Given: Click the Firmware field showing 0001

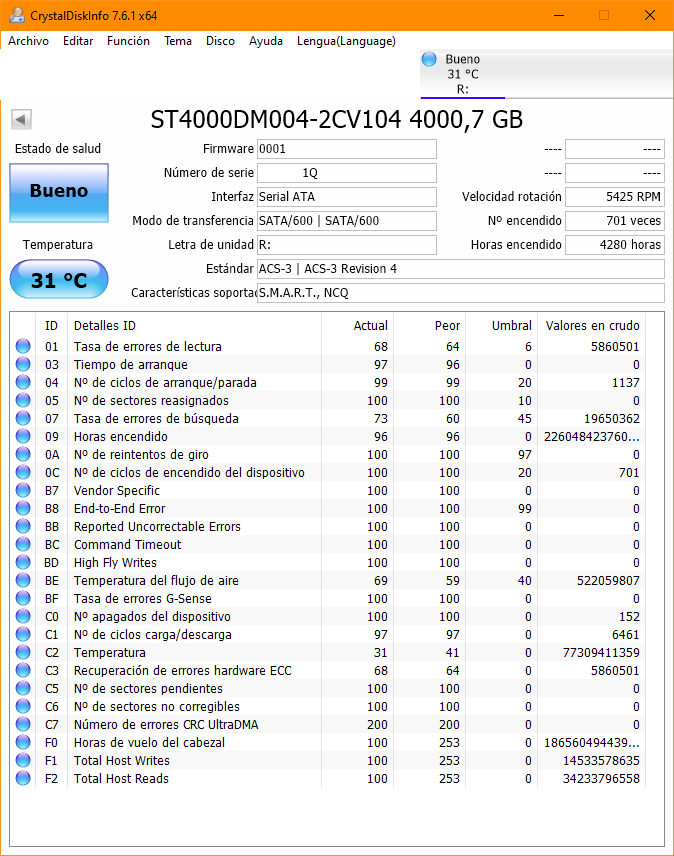Looking at the screenshot, I should pos(347,149).
